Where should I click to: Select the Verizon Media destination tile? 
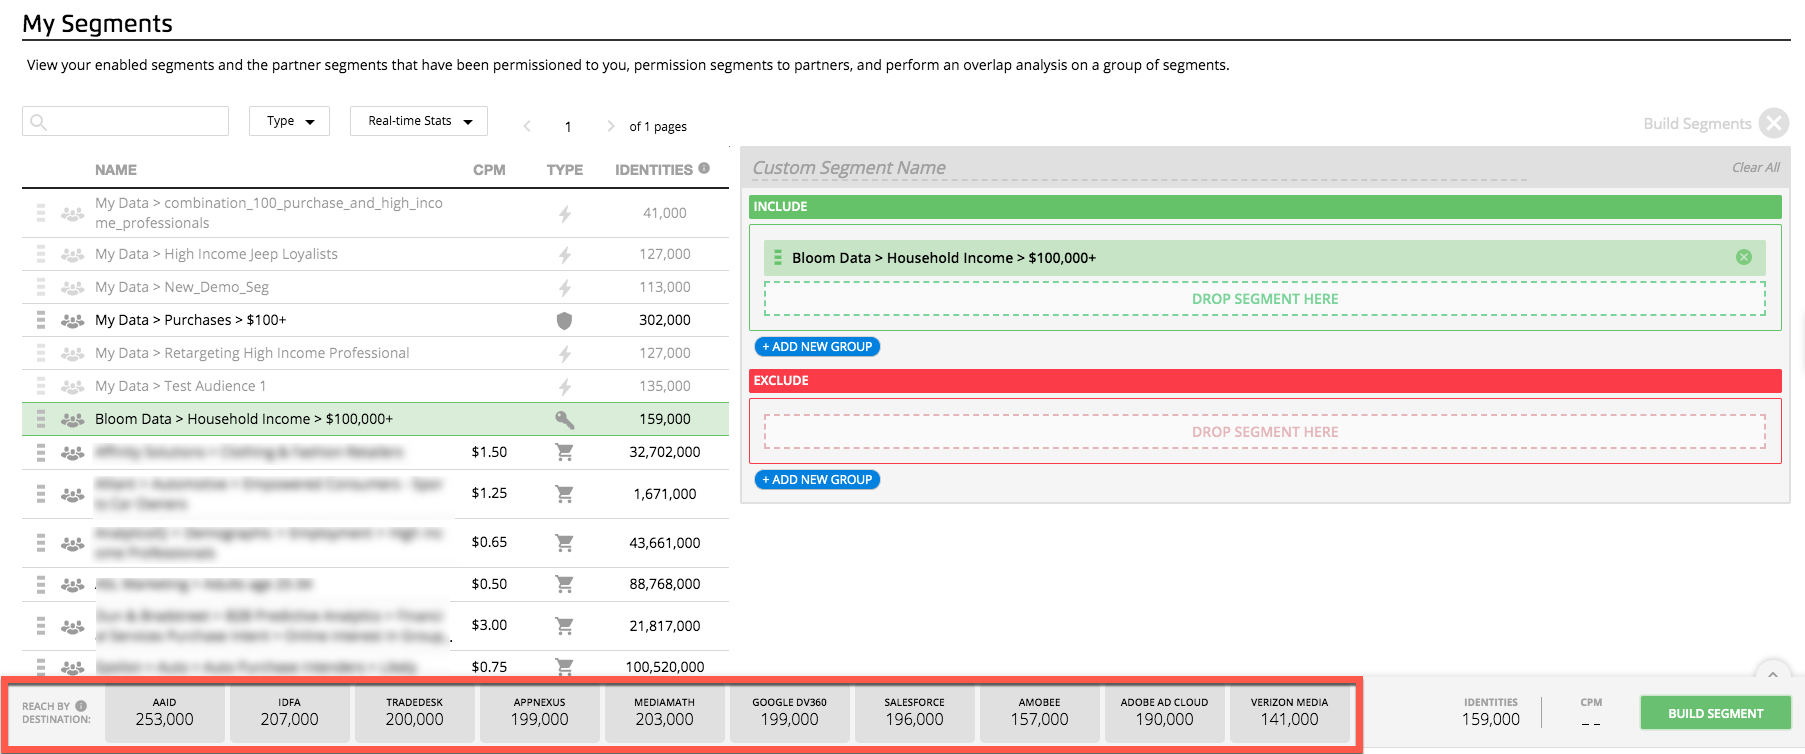1289,713
